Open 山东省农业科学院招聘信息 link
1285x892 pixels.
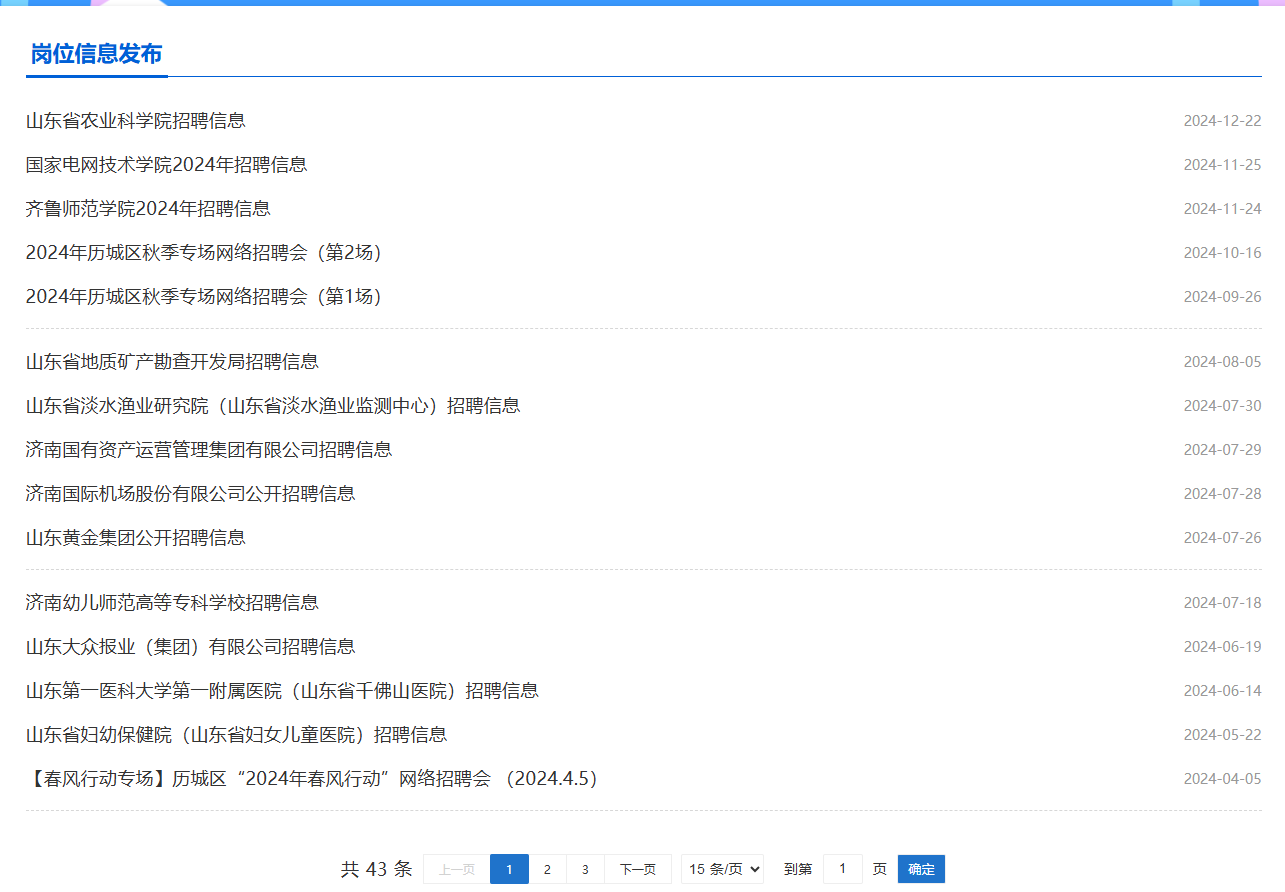(136, 121)
